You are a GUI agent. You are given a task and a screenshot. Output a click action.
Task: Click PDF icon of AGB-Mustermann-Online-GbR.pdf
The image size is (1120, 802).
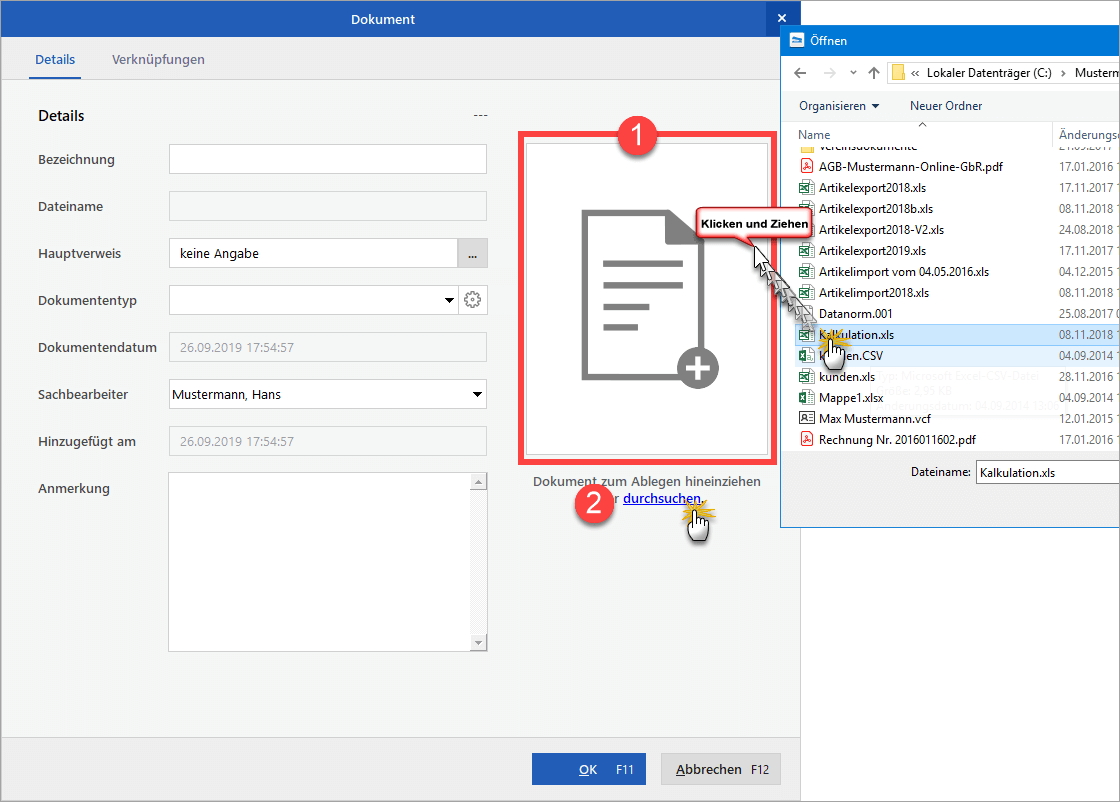[806, 166]
